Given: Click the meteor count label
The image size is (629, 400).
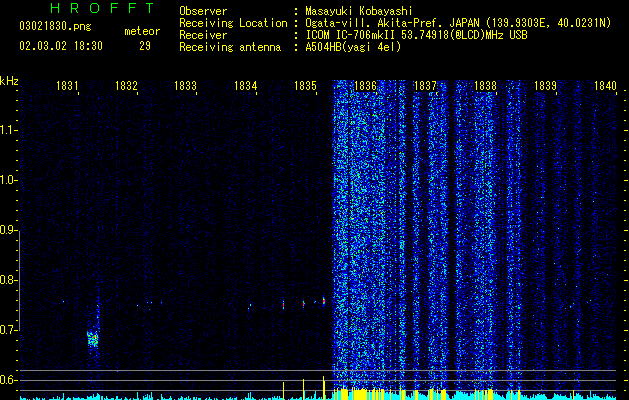Looking at the screenshot, I should pyautogui.click(x=142, y=31).
